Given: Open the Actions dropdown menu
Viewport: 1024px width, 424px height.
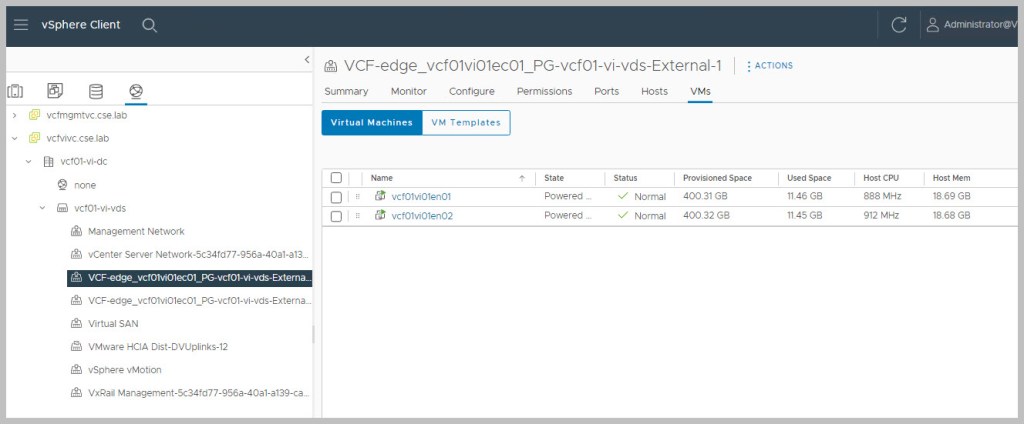Looking at the screenshot, I should click(x=769, y=66).
